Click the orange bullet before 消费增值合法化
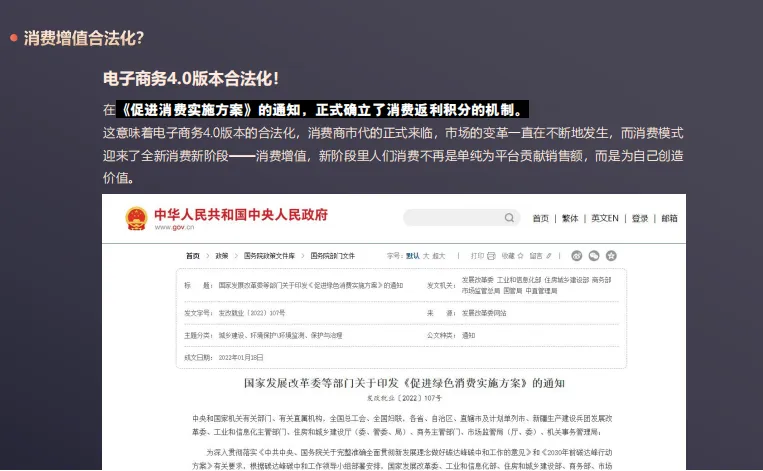763x471 pixels. click(14, 38)
